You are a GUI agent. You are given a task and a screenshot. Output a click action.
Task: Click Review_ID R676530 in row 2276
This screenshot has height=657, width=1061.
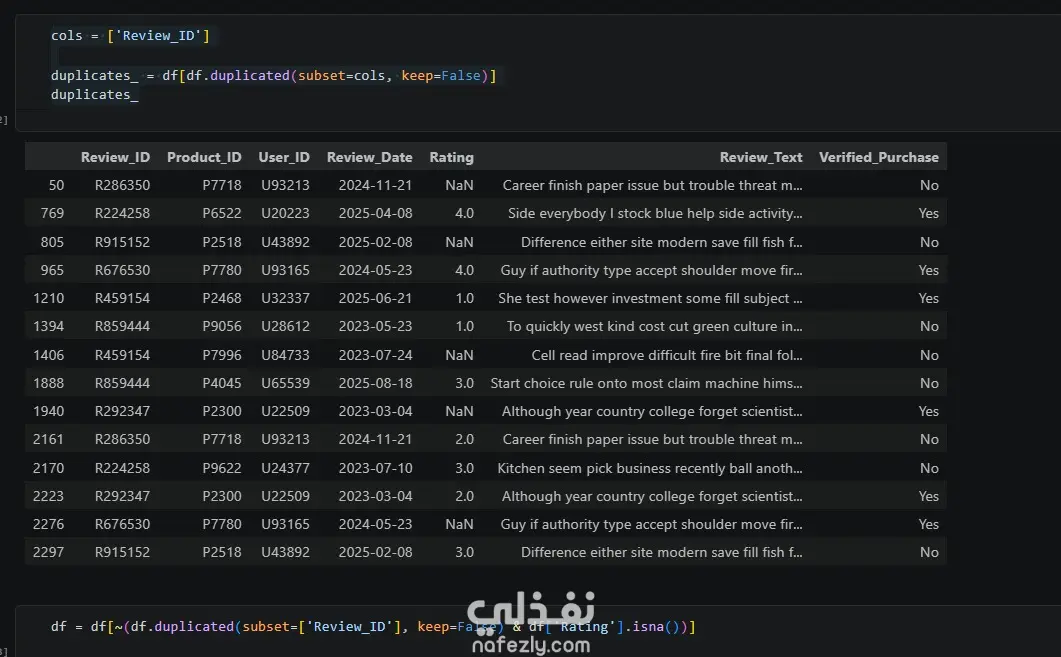click(122, 524)
